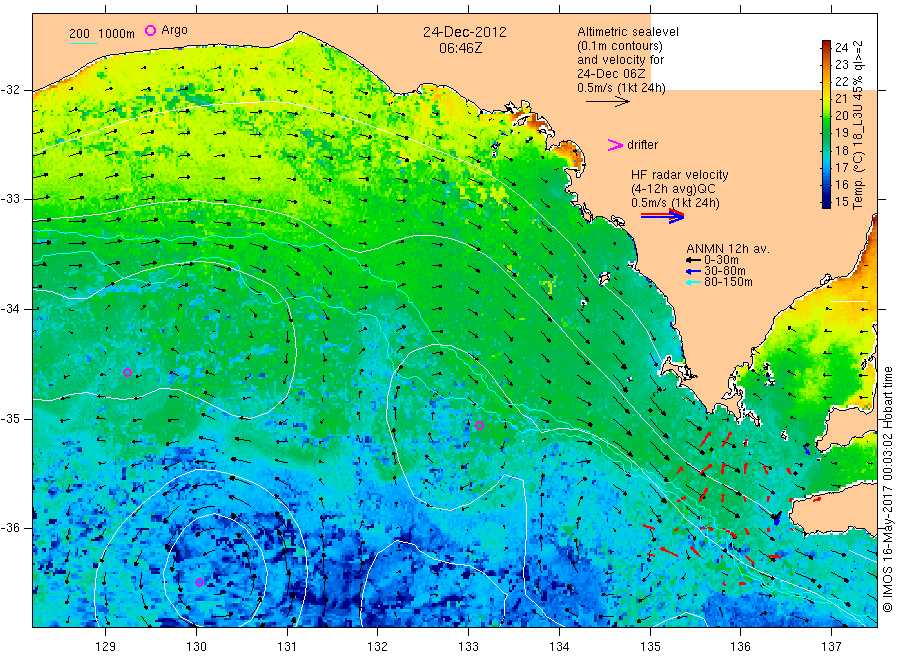
Task: Click the Argo marker circle in legend
Action: [150, 30]
